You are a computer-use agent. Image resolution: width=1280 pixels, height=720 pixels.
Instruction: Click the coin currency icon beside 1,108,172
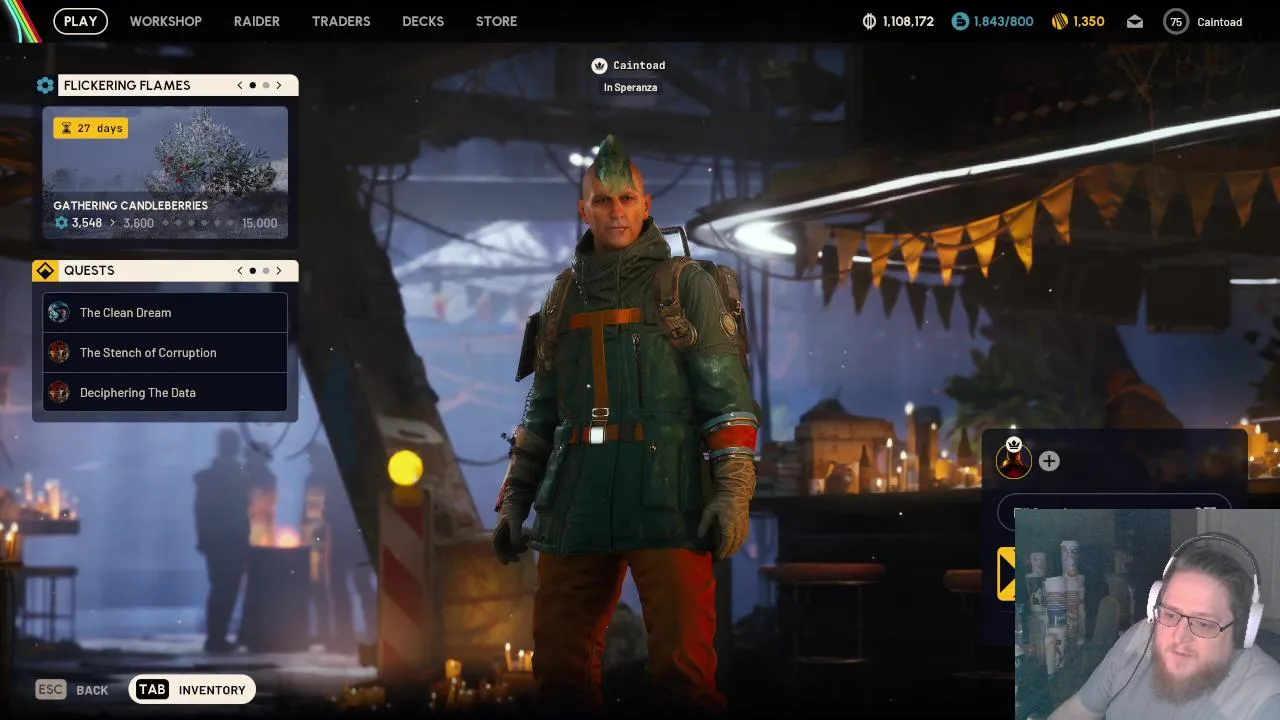869,21
